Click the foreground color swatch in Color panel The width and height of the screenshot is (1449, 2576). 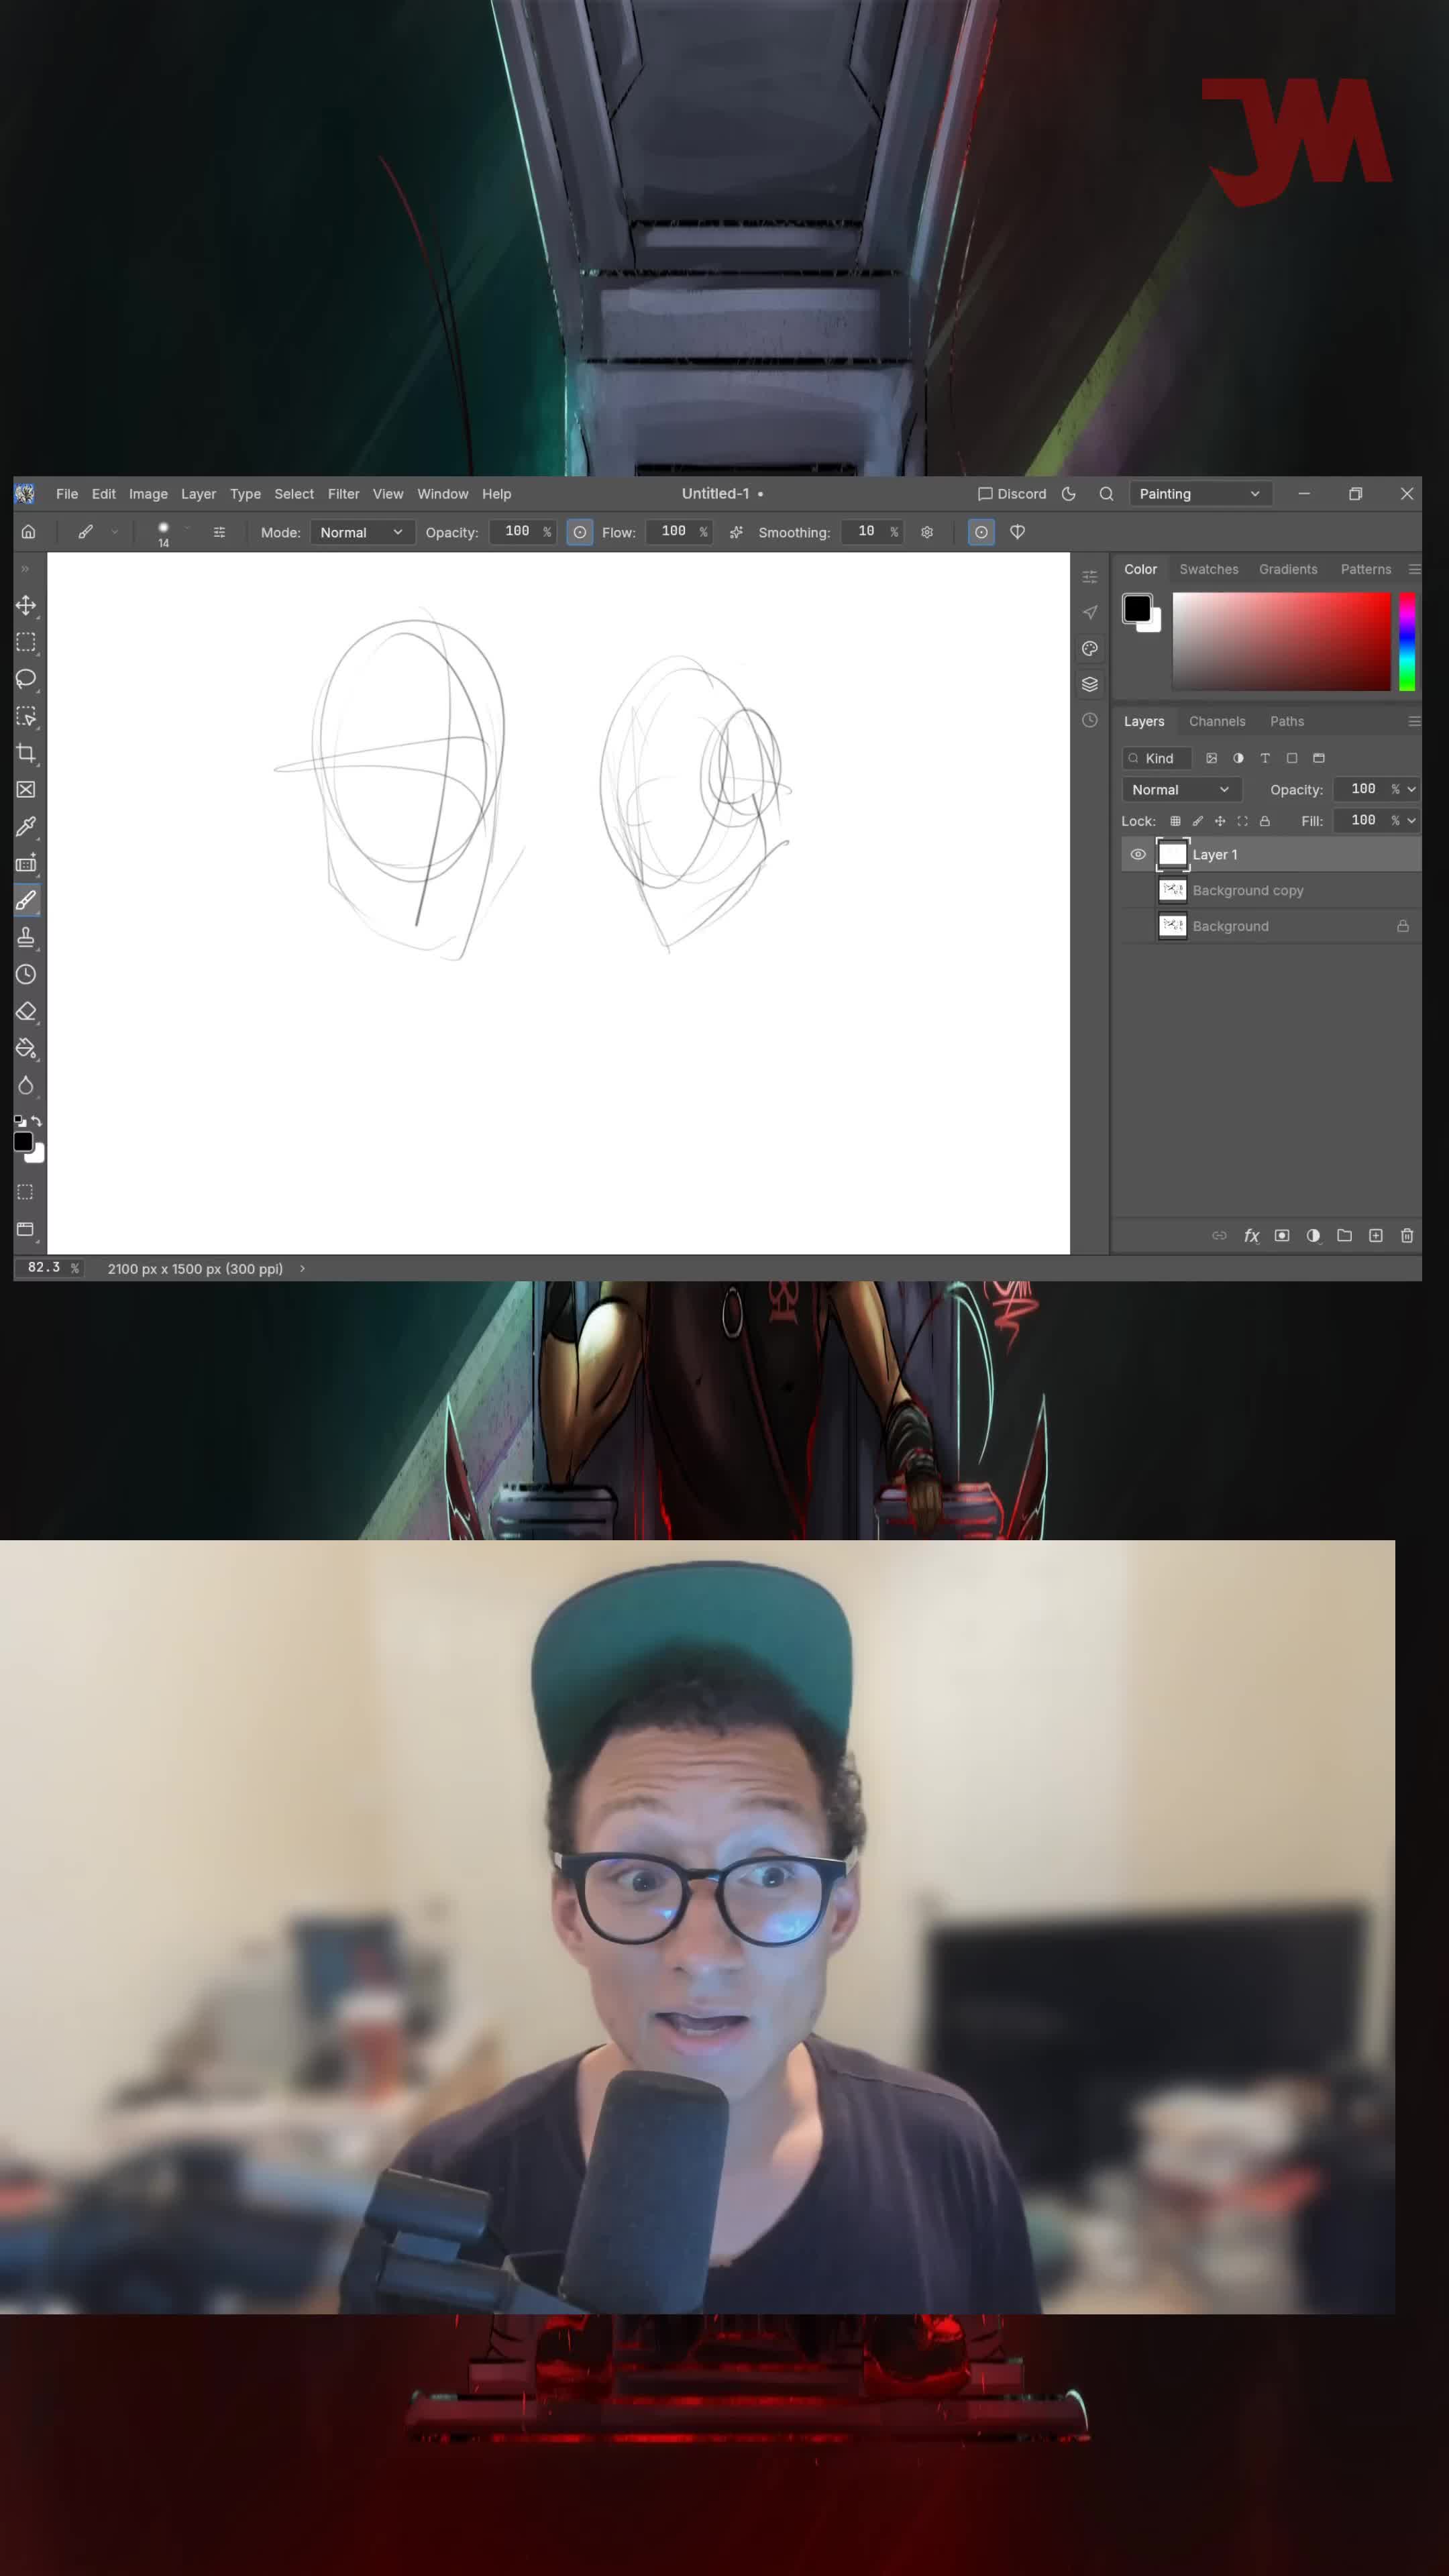point(1136,607)
